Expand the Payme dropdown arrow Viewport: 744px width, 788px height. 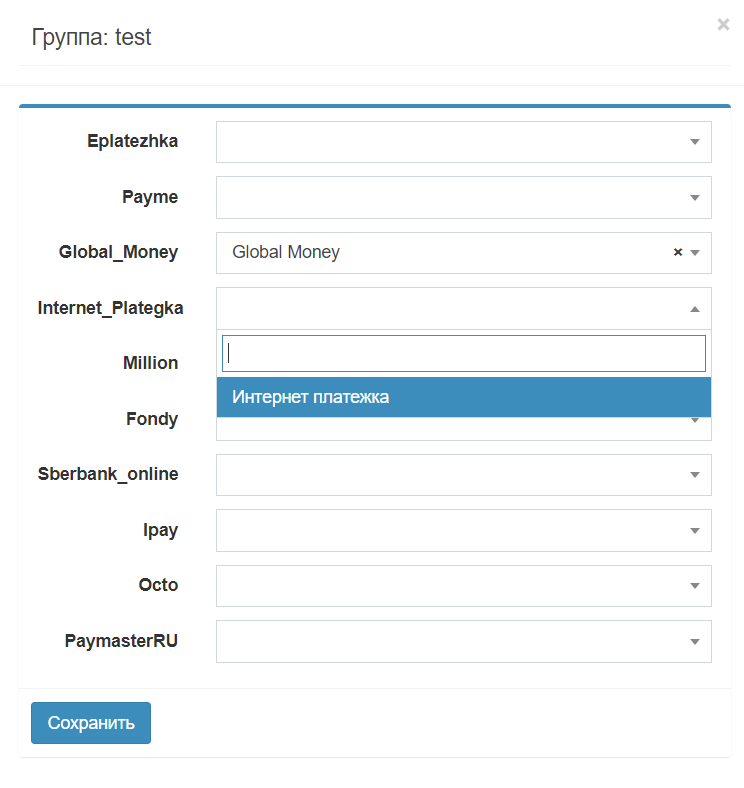click(x=695, y=198)
